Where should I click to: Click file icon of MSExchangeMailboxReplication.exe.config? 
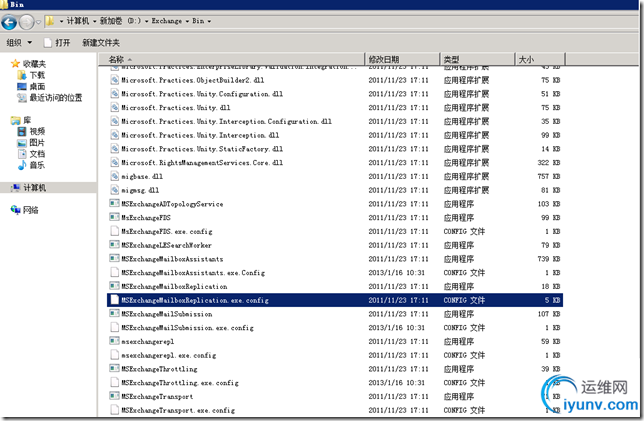(115, 300)
